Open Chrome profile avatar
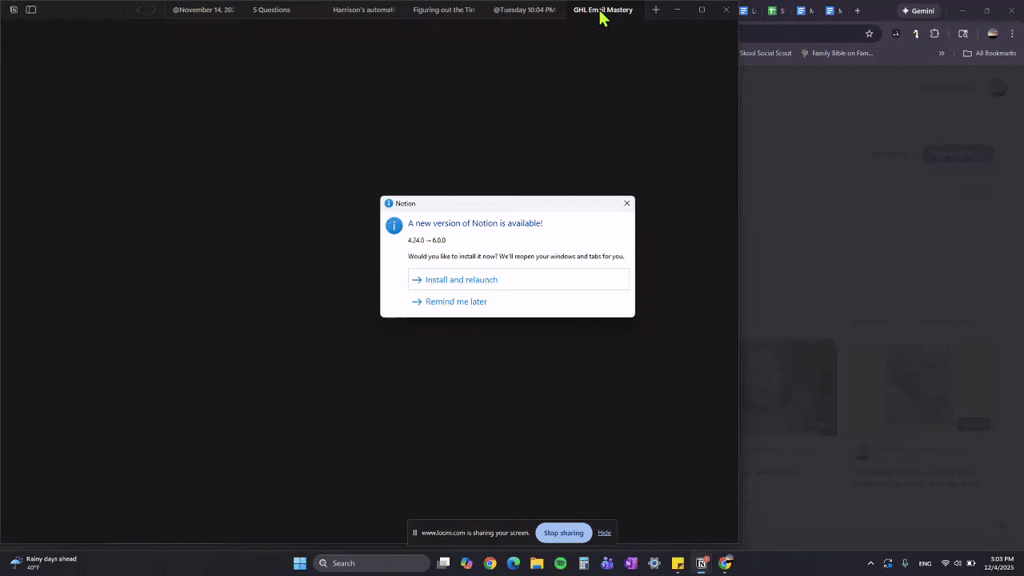Viewport: 1024px width, 576px height. [993, 34]
